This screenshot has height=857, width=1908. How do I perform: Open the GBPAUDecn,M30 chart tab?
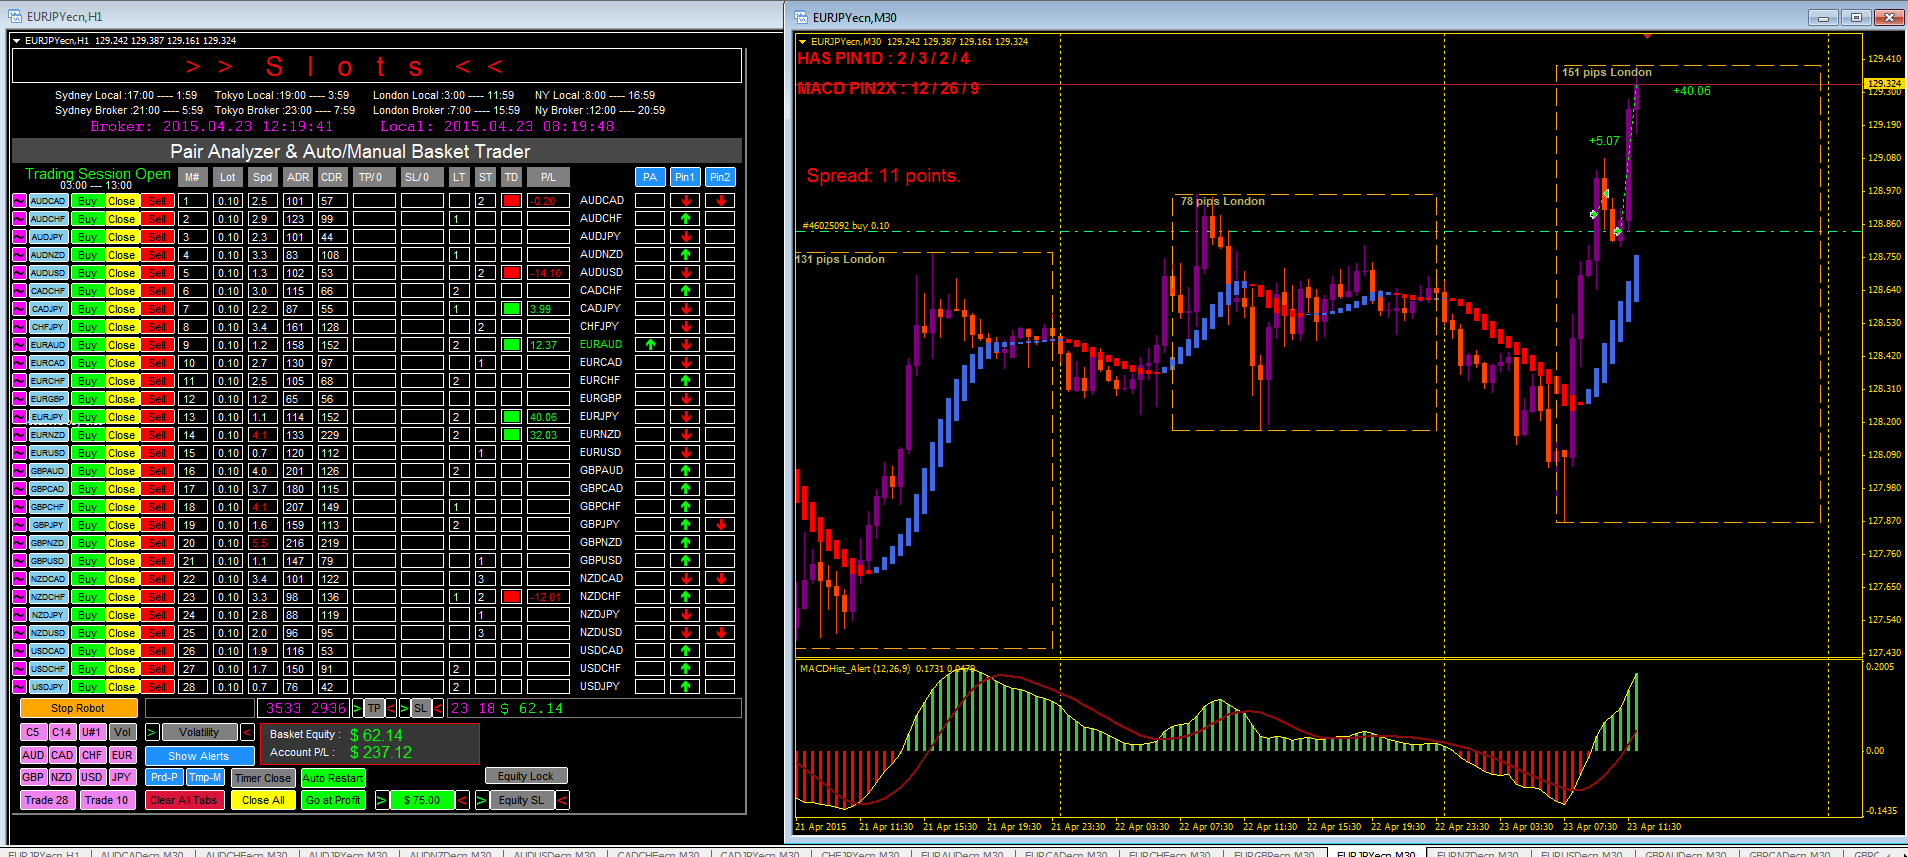coord(1685,853)
